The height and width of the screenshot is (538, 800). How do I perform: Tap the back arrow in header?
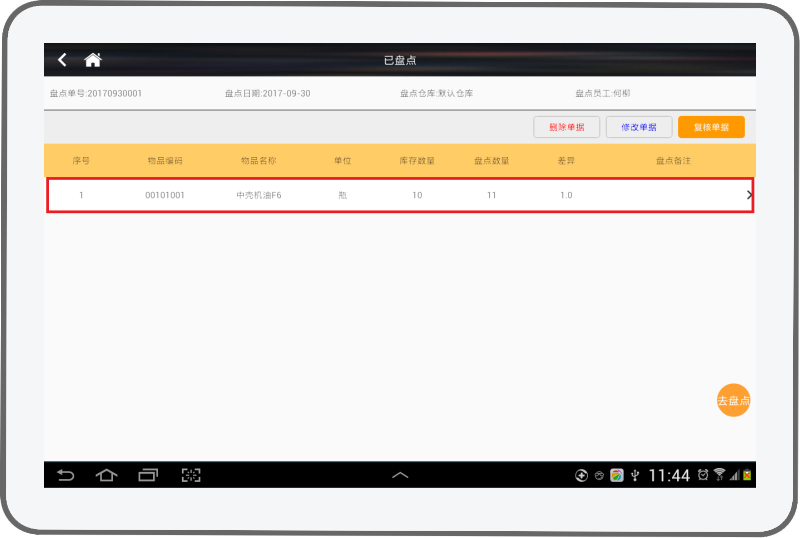click(x=62, y=60)
